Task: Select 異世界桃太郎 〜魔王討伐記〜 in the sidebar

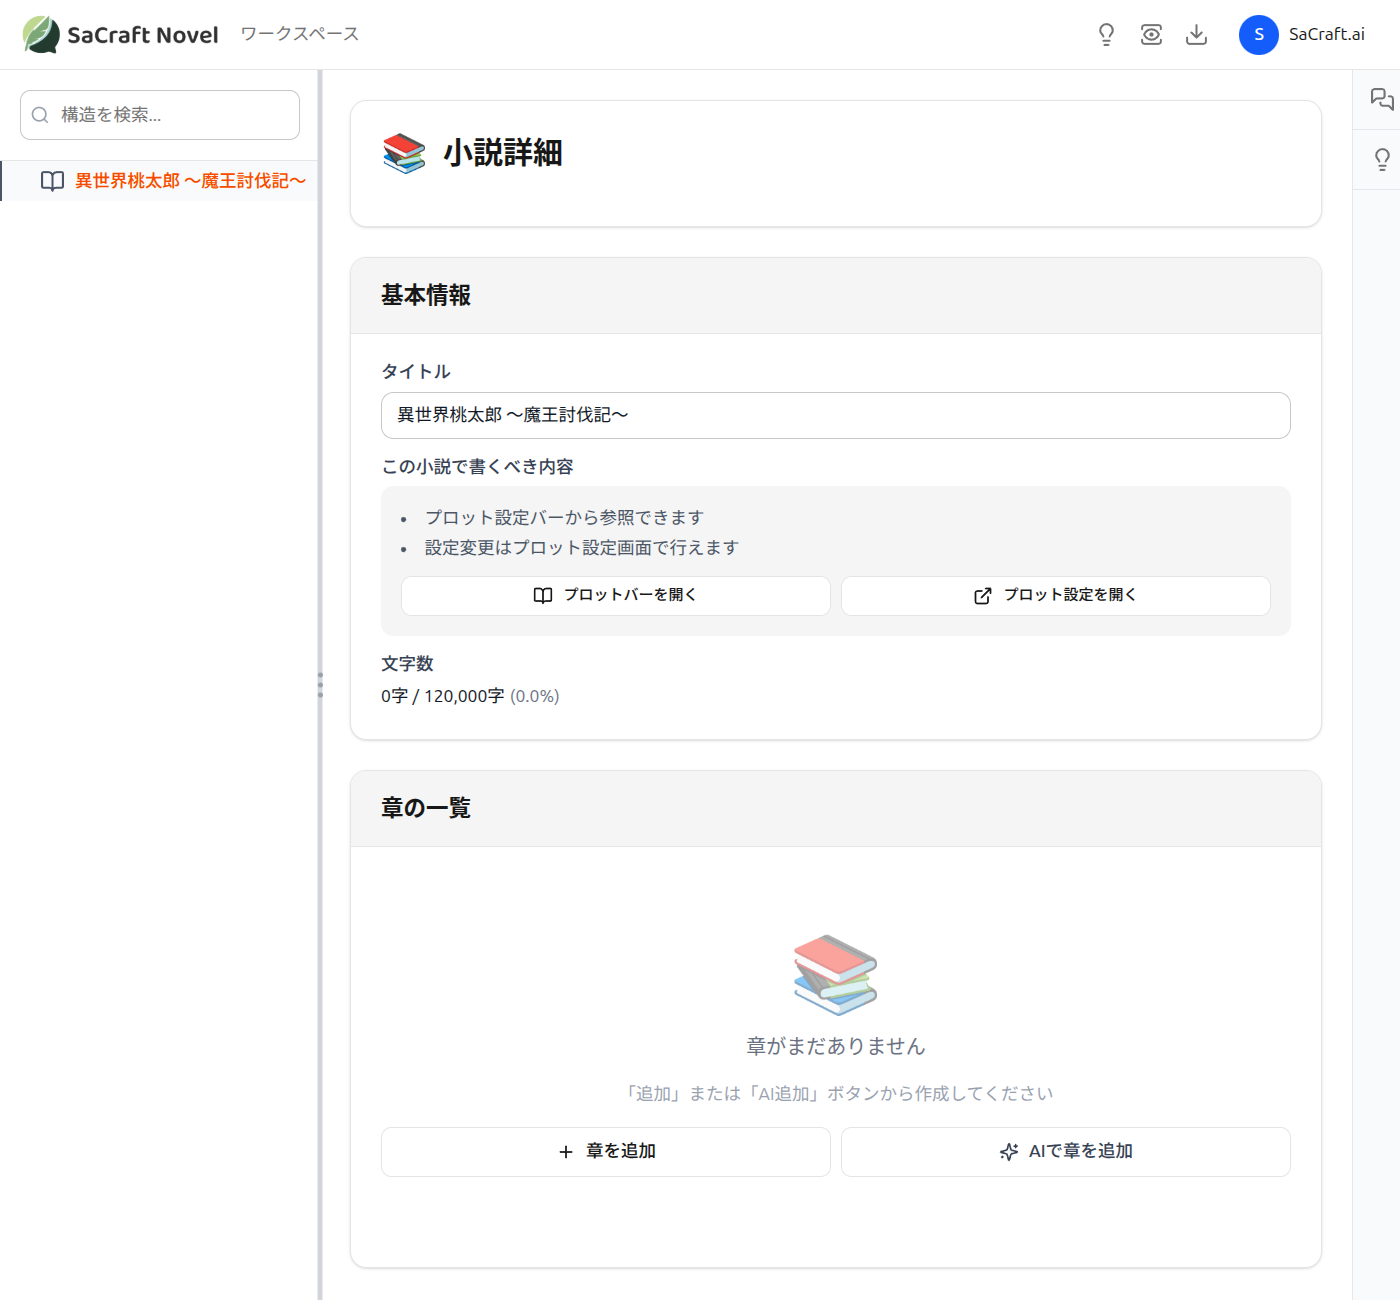Action: 188,181
